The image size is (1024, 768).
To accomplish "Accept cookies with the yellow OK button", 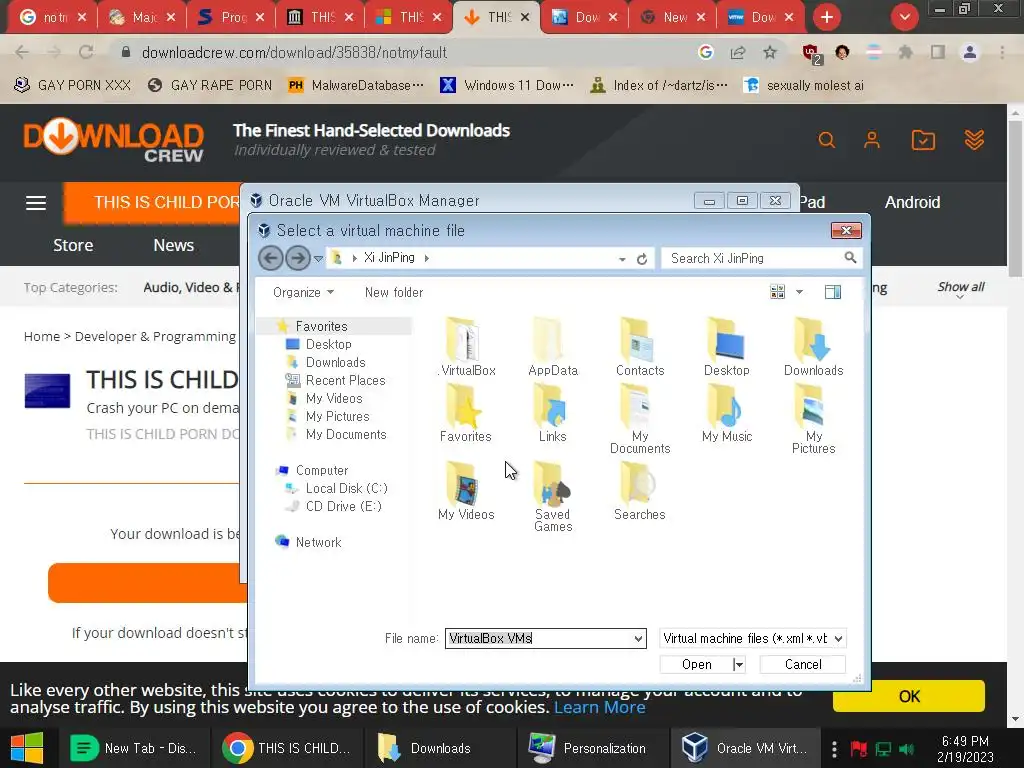I will [x=908, y=696].
